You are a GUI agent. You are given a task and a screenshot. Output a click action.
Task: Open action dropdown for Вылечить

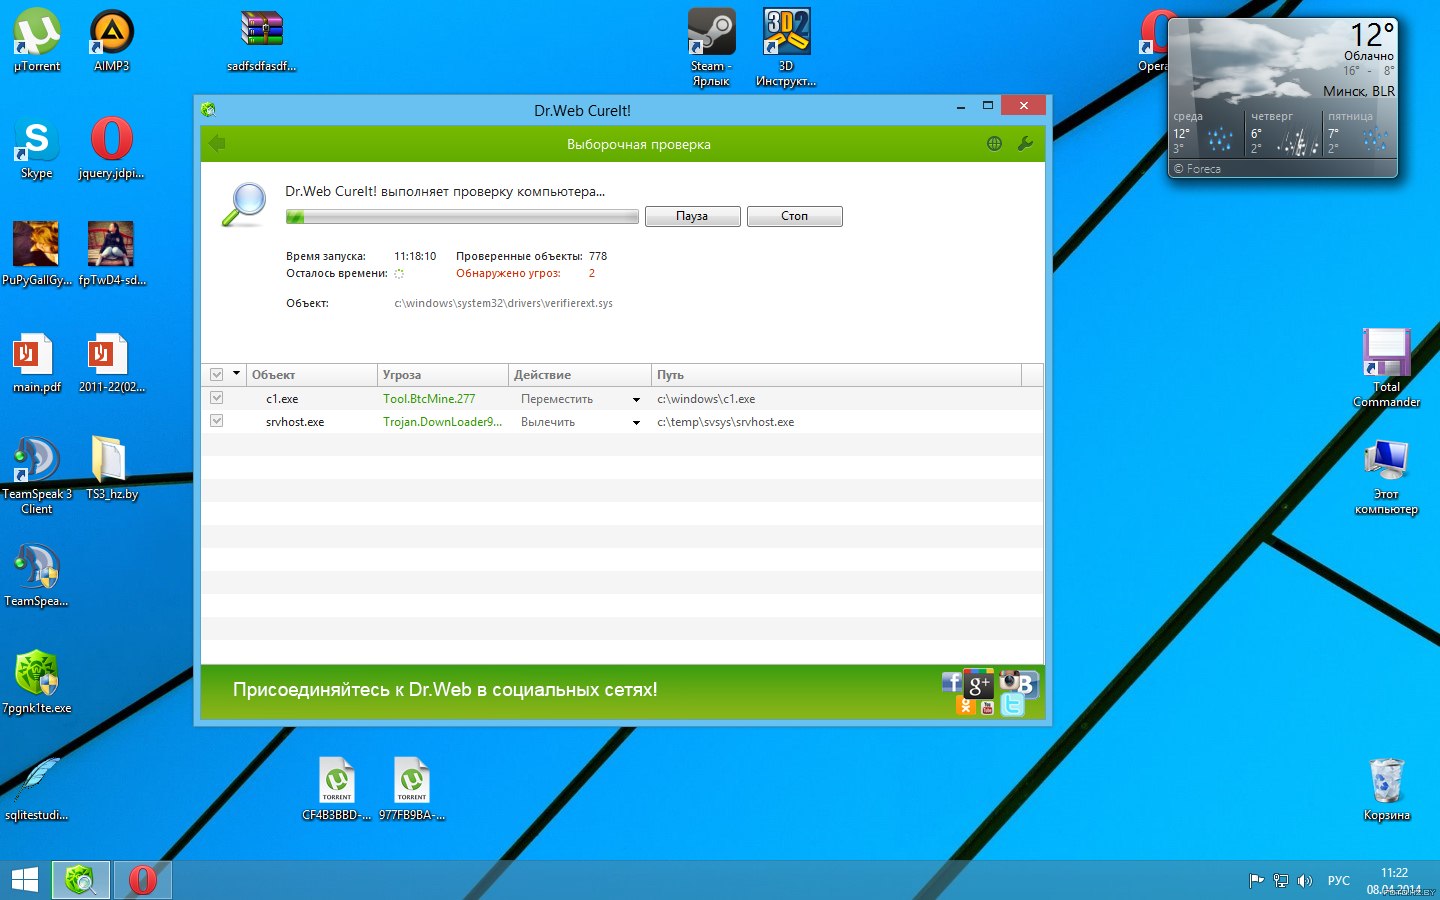click(636, 422)
